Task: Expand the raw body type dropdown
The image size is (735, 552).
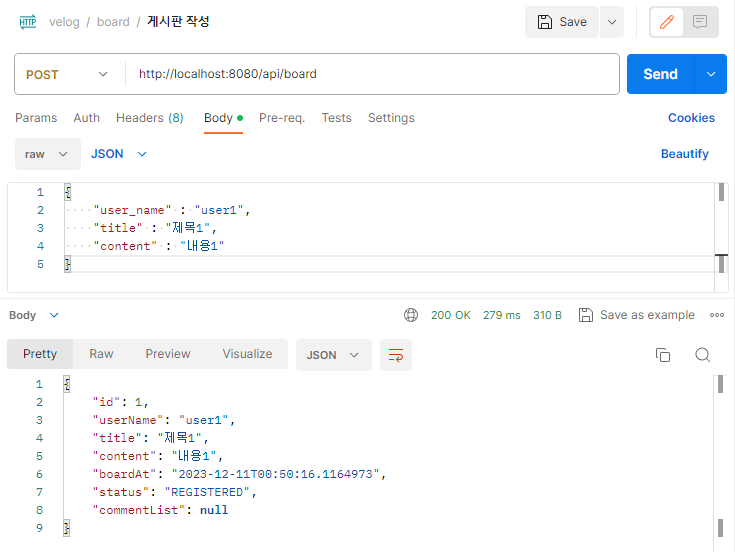Action: click(47, 154)
